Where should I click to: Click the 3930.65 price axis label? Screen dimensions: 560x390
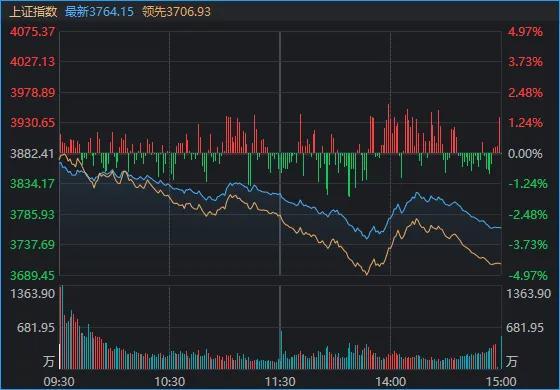click(x=32, y=122)
